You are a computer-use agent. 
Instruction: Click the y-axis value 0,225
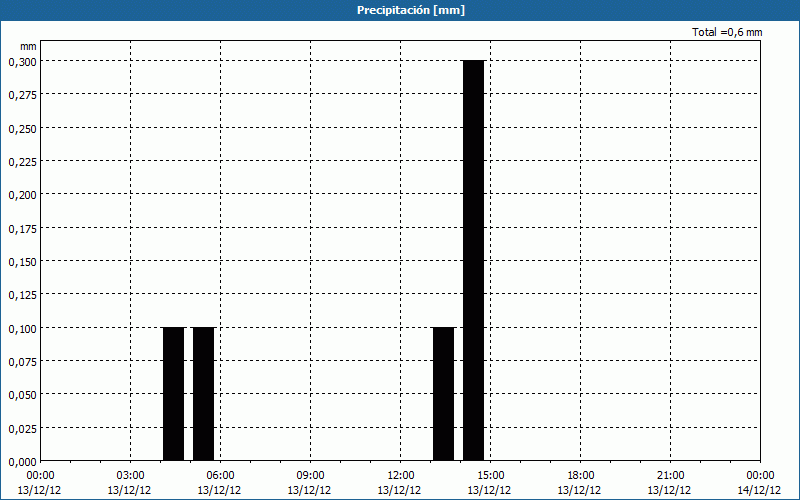pos(22,162)
